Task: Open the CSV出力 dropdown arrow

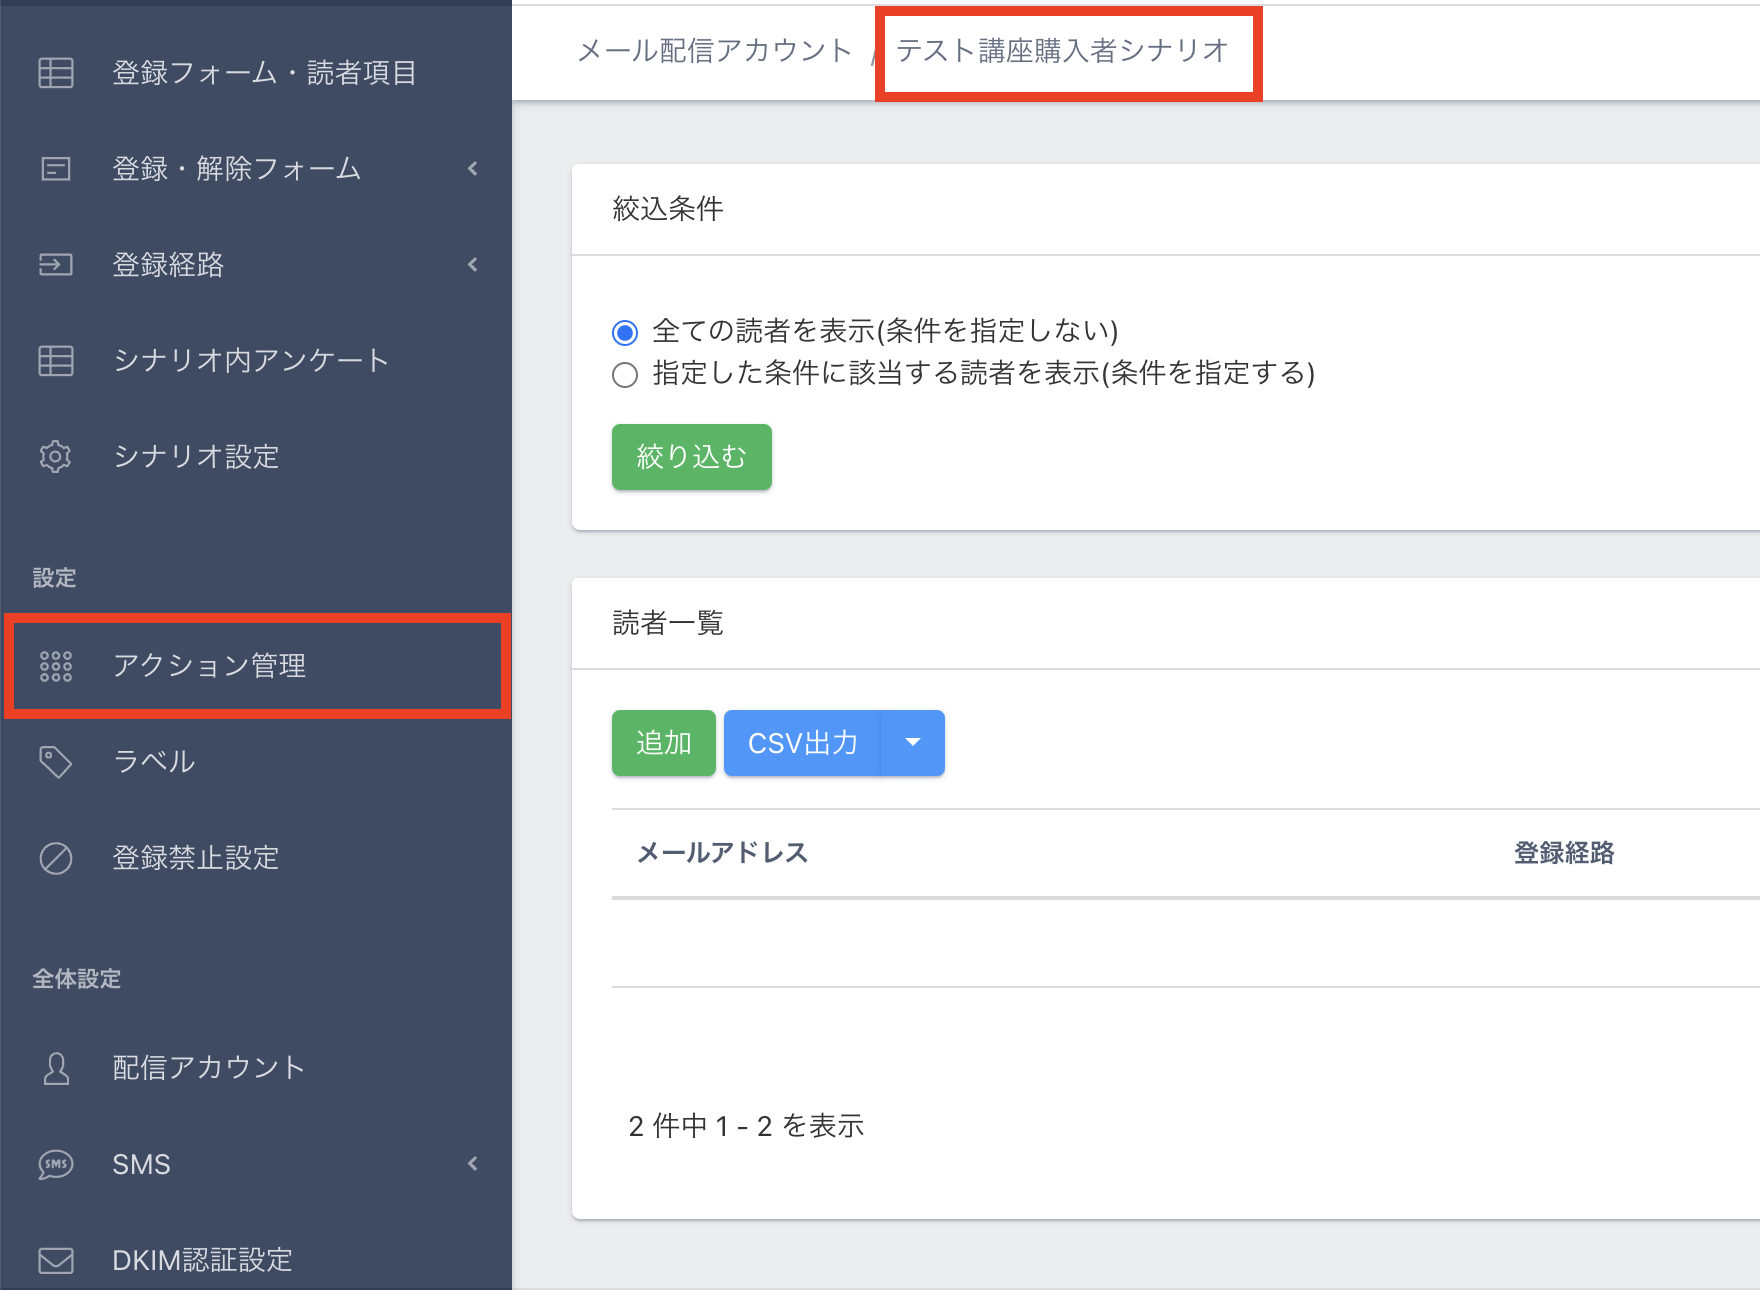Action: (x=912, y=742)
